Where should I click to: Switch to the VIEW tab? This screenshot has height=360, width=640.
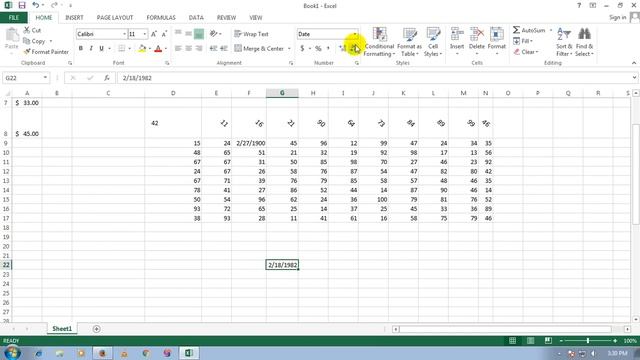coord(256,18)
